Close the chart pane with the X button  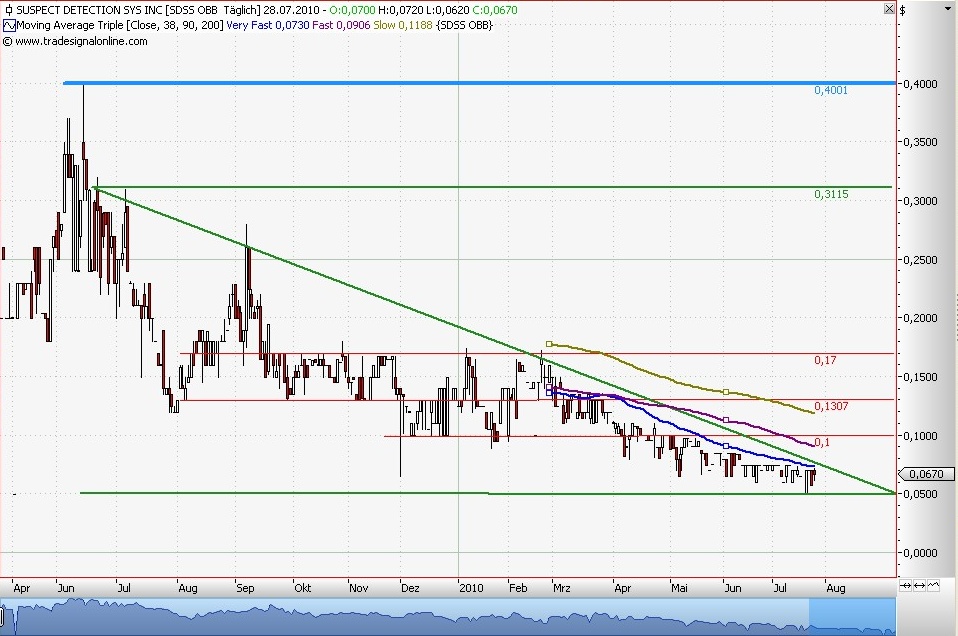pos(887,9)
